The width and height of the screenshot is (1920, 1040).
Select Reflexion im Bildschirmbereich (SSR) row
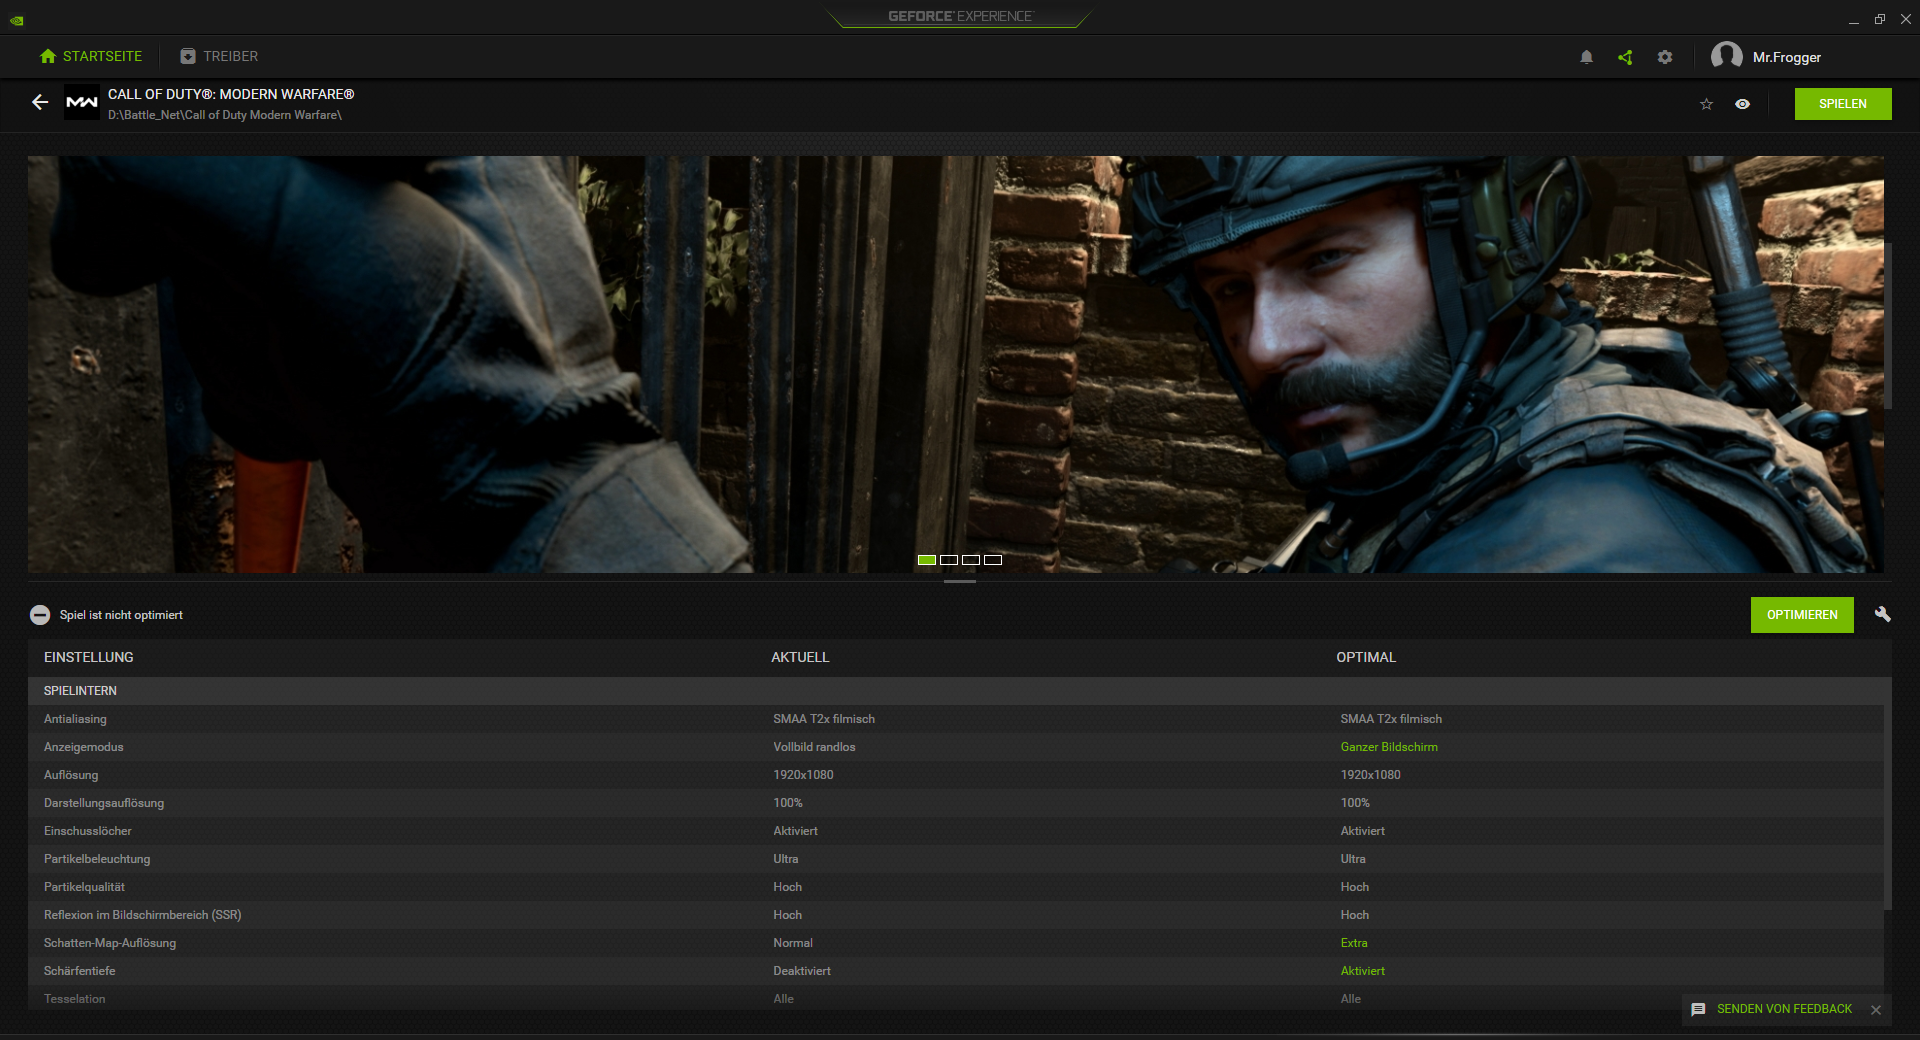coord(956,915)
